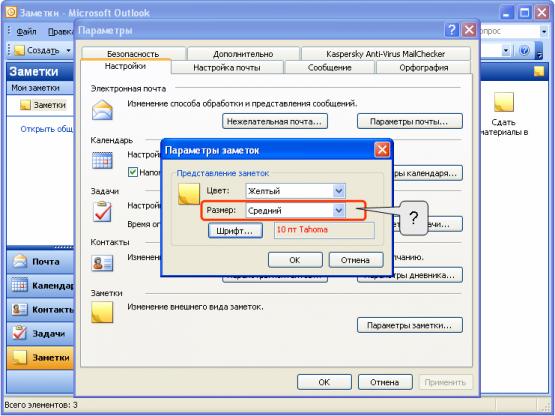This screenshot has height=416, width=555.
Task: Go to the Орфография tab
Action: coord(424,67)
